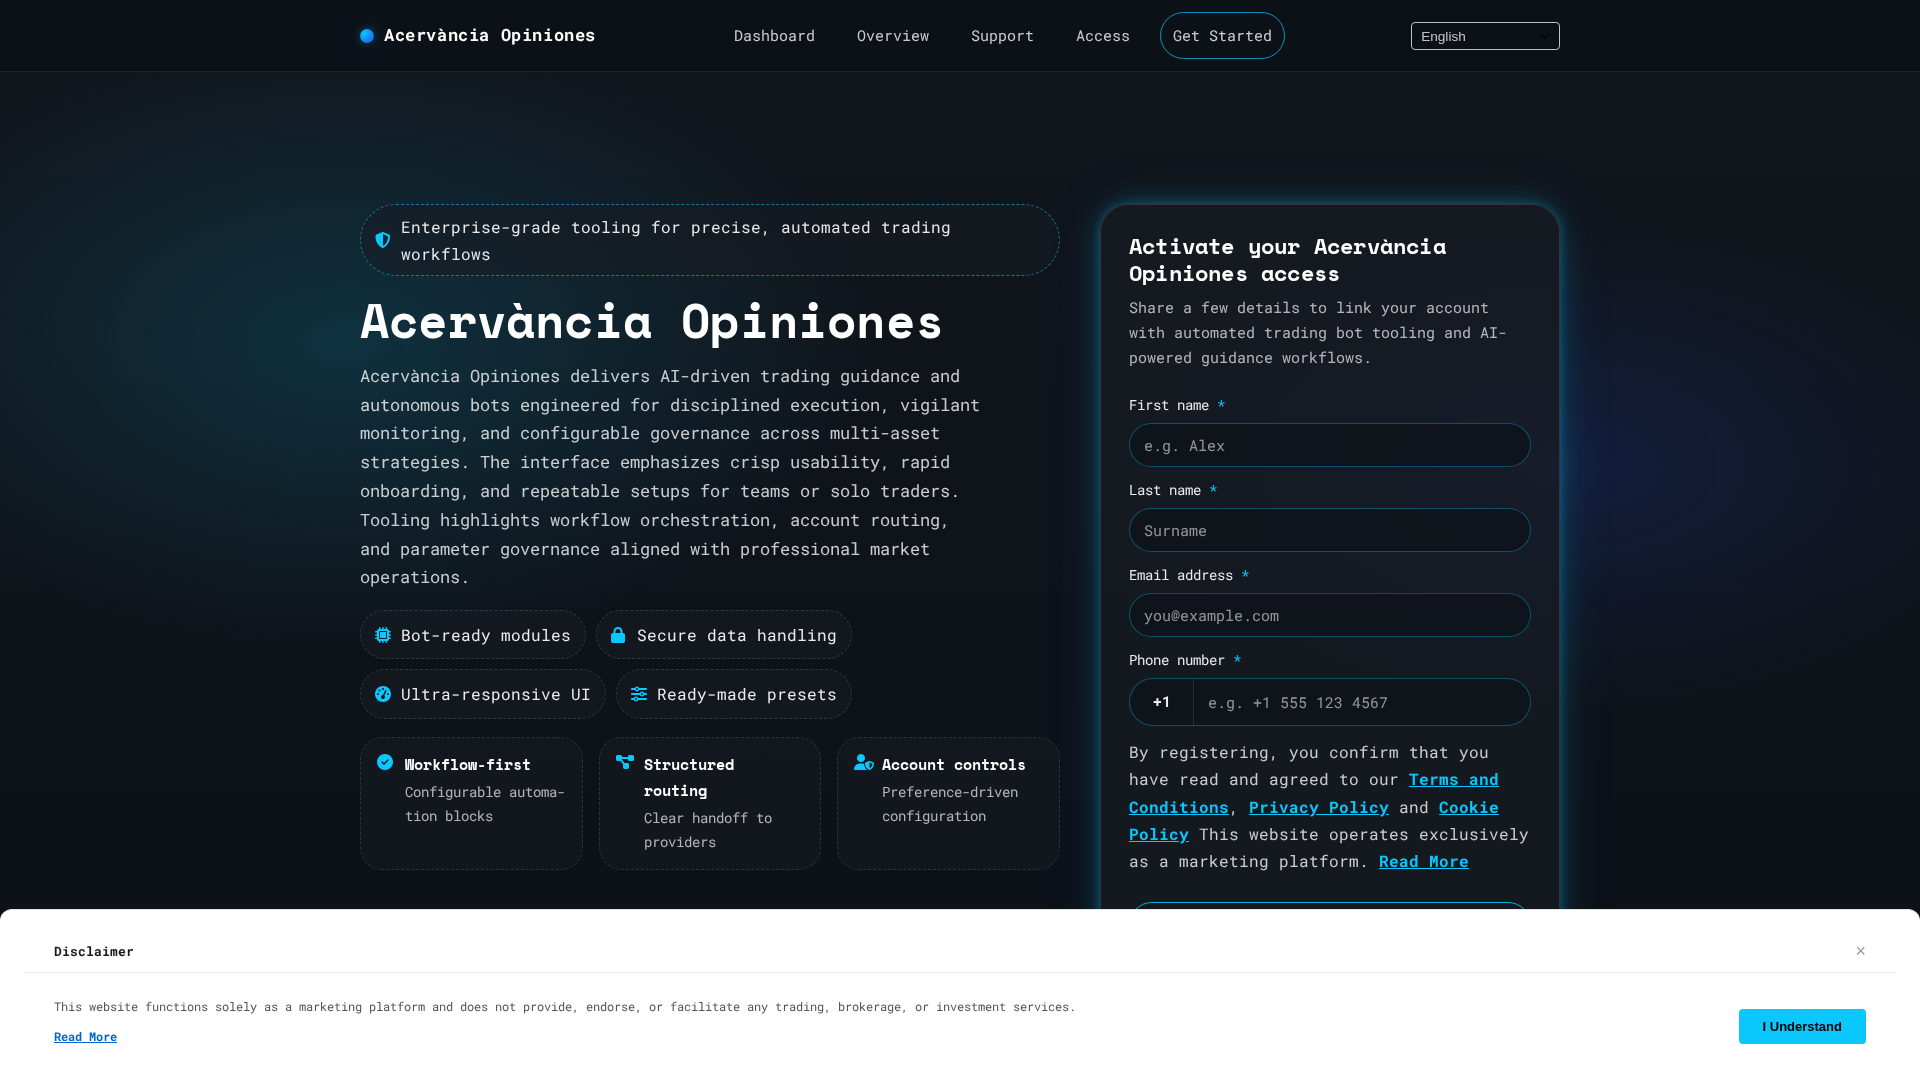This screenshot has width=1920, height=1080.
Task: Click the Ready-made presets chip
Action: (734, 694)
